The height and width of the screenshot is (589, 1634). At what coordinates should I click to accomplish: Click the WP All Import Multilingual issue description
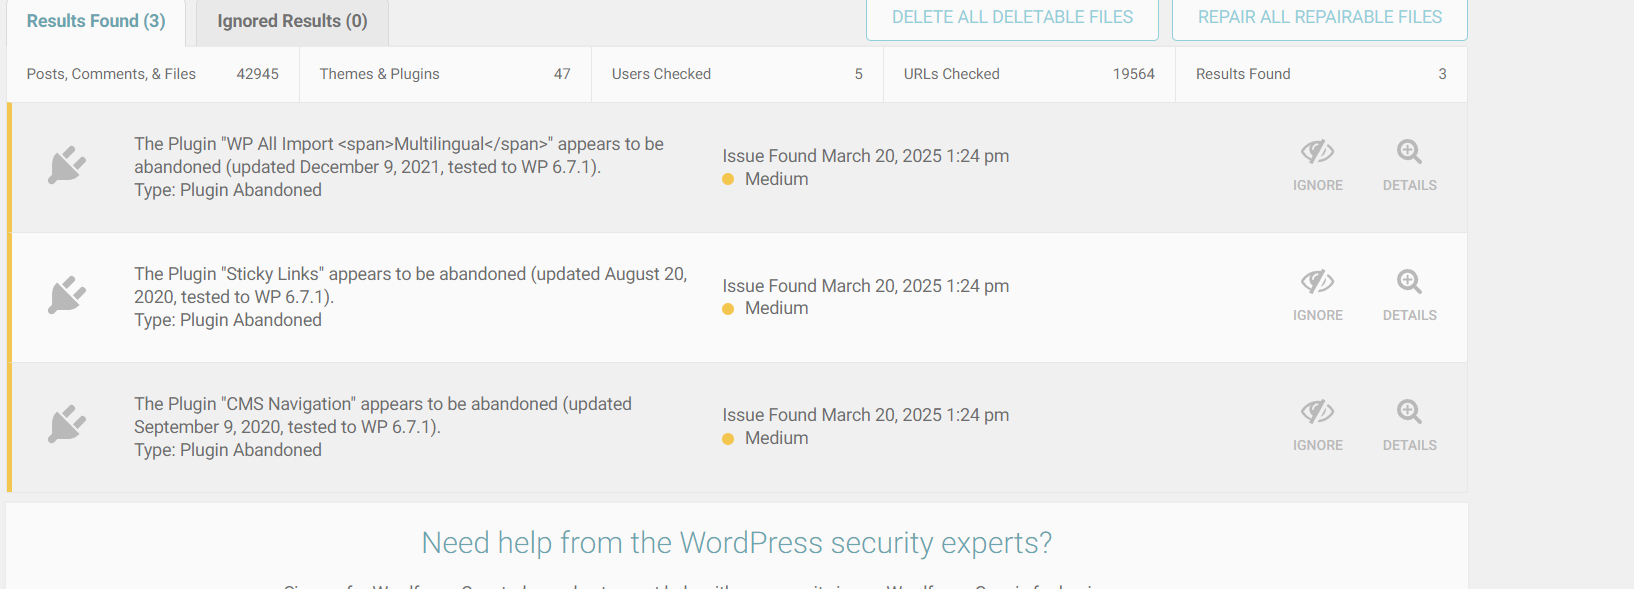(399, 167)
